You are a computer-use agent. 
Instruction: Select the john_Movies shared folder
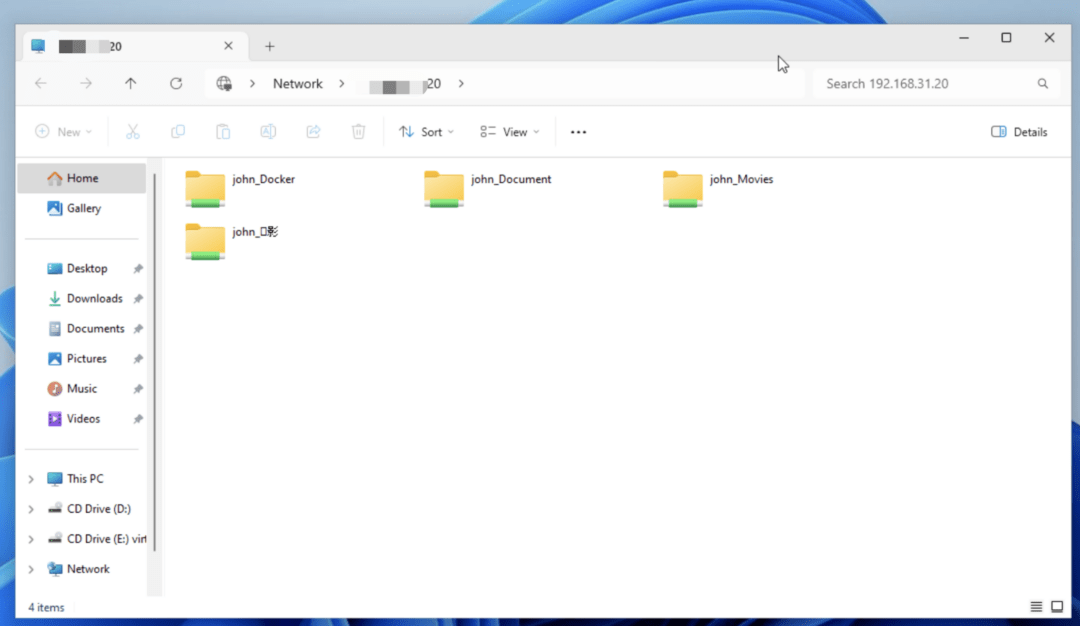[718, 188]
